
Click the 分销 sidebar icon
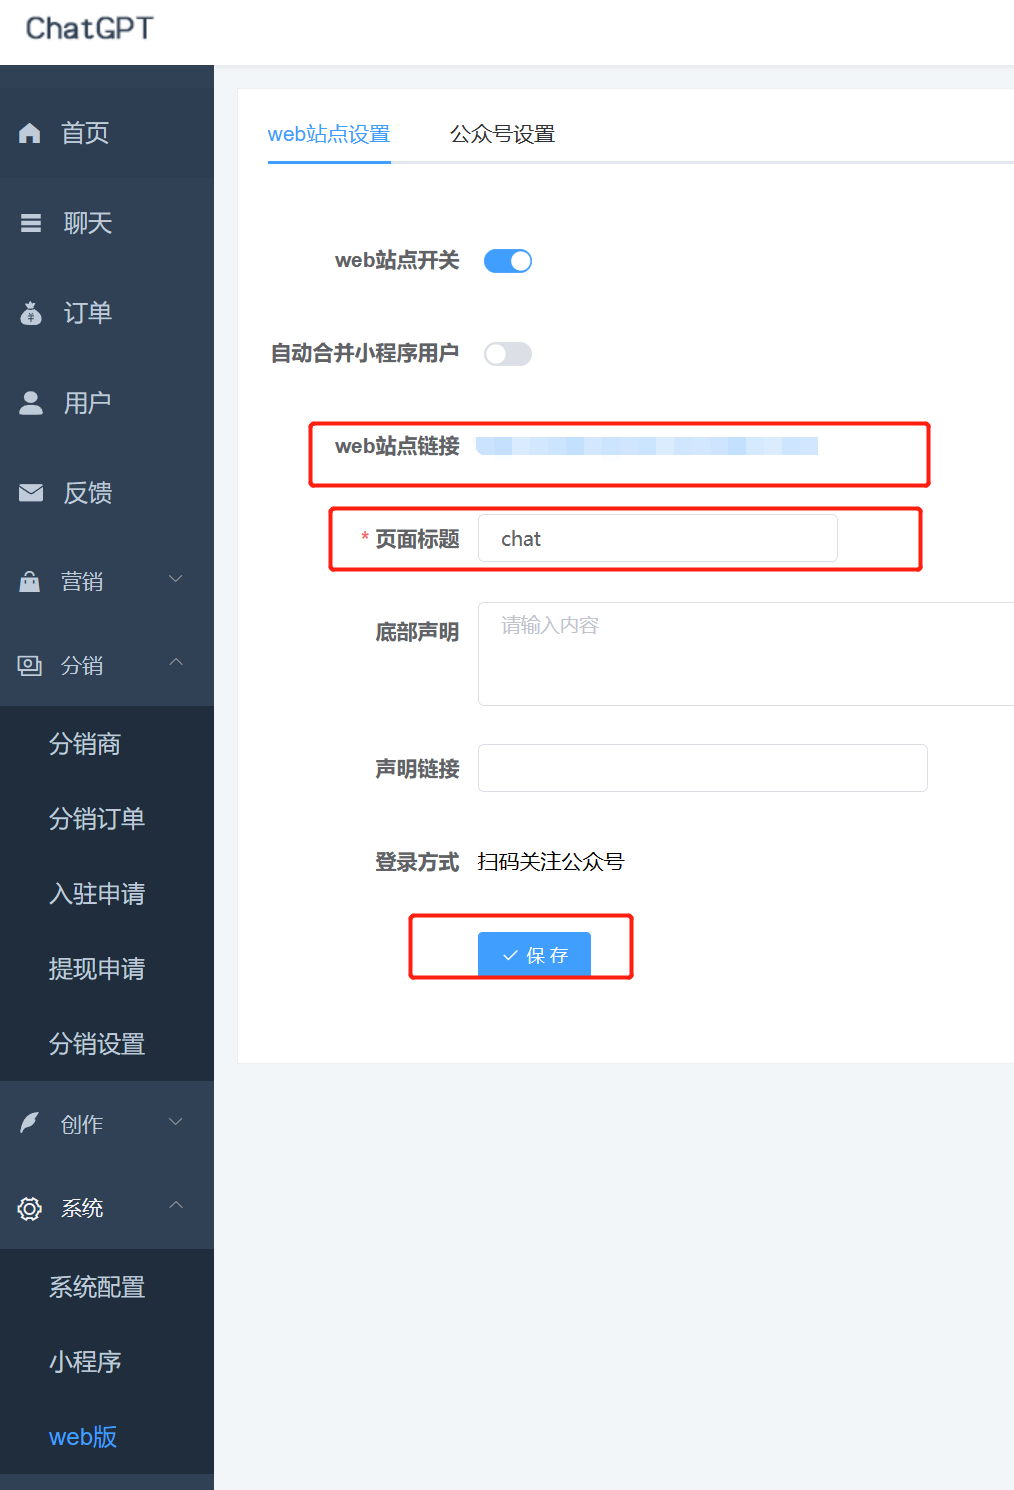pyautogui.click(x=30, y=665)
